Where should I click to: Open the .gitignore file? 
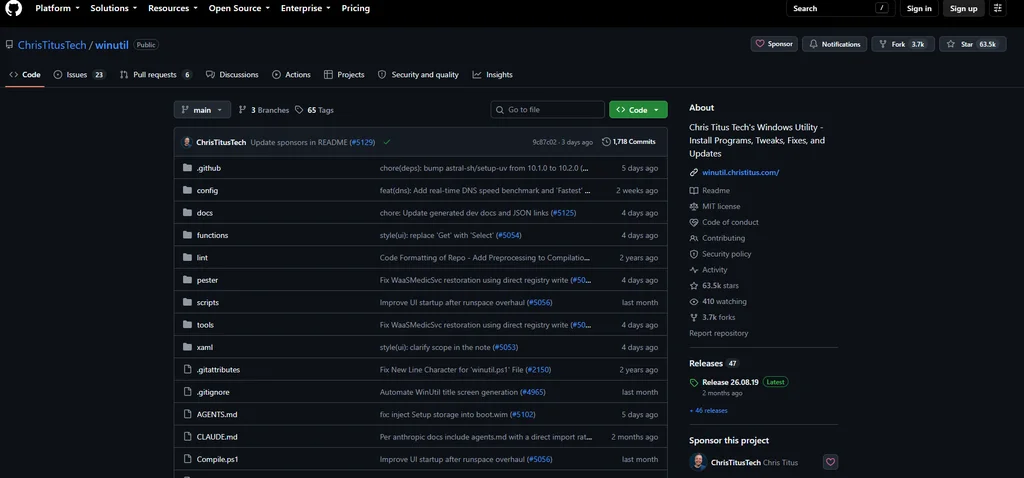tap(213, 392)
